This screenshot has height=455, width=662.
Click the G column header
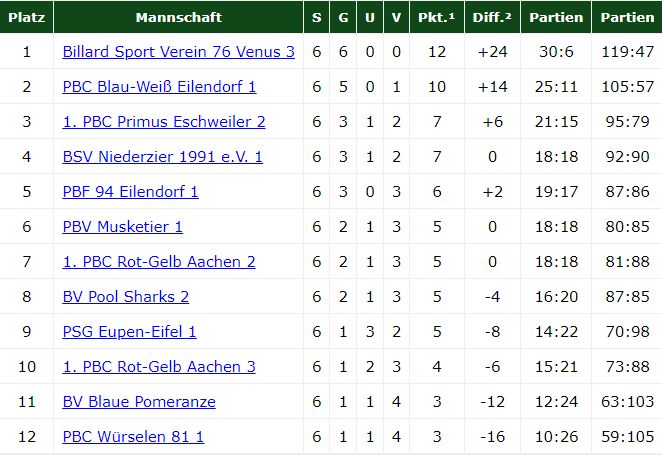344,17
